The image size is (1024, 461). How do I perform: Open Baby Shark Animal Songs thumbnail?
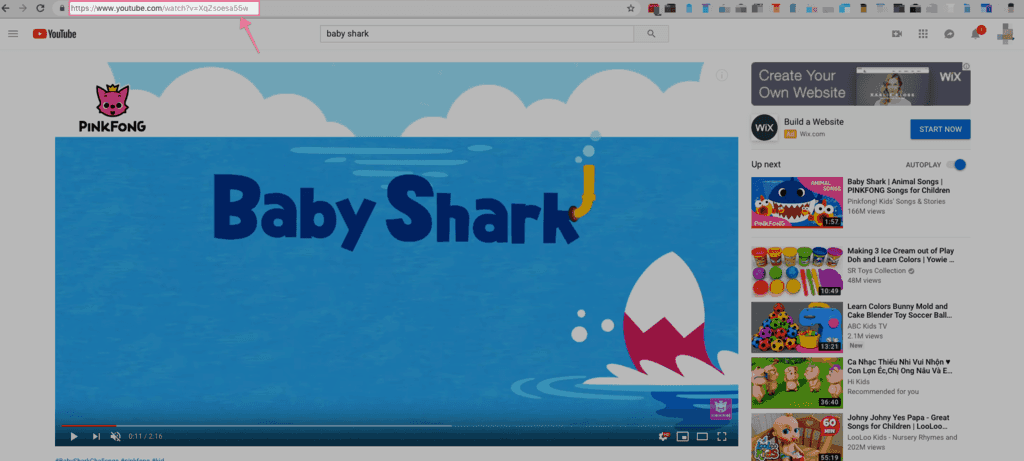point(797,202)
